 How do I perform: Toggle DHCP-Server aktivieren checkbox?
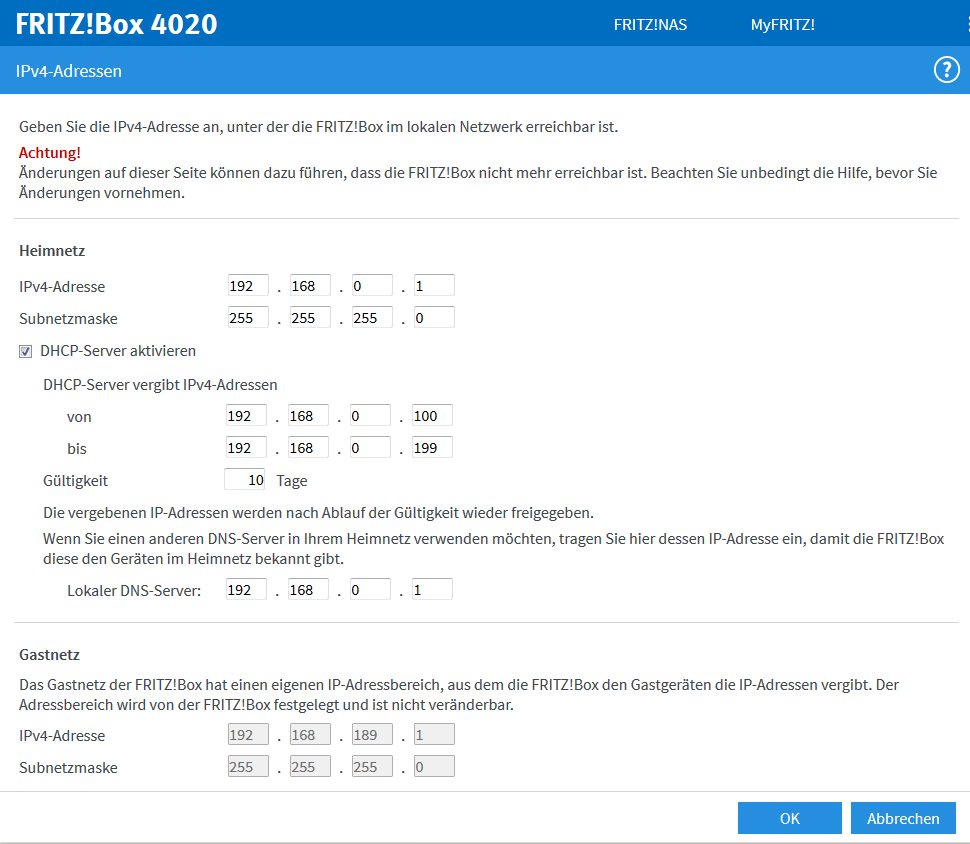tap(25, 351)
